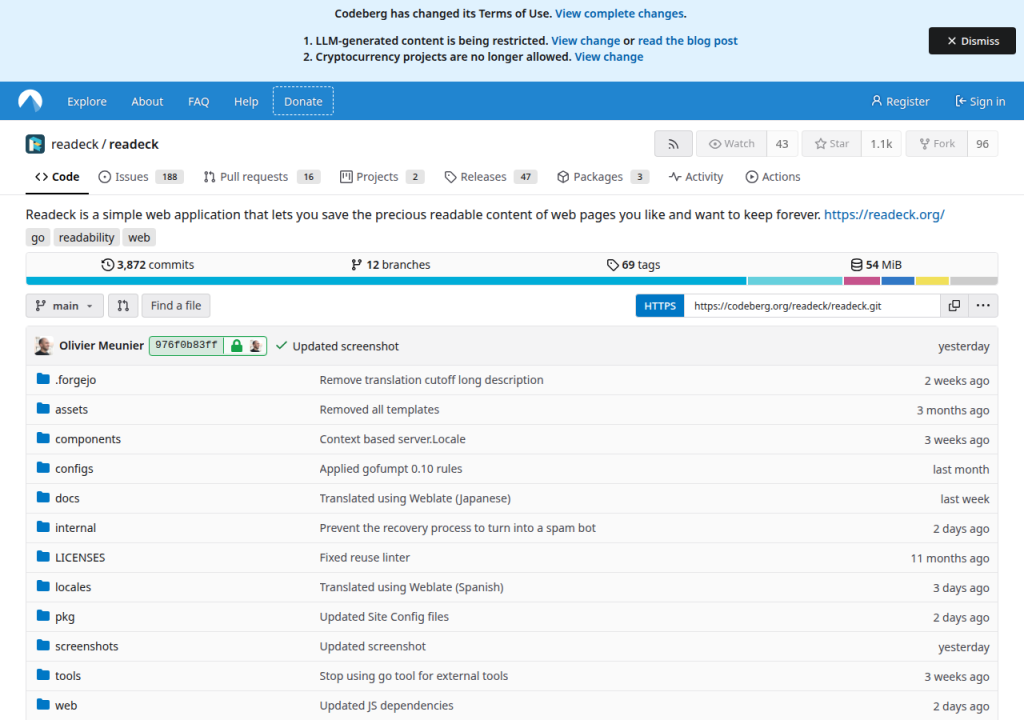
Task: Click the 1.1k stars count
Action: pyautogui.click(x=881, y=144)
